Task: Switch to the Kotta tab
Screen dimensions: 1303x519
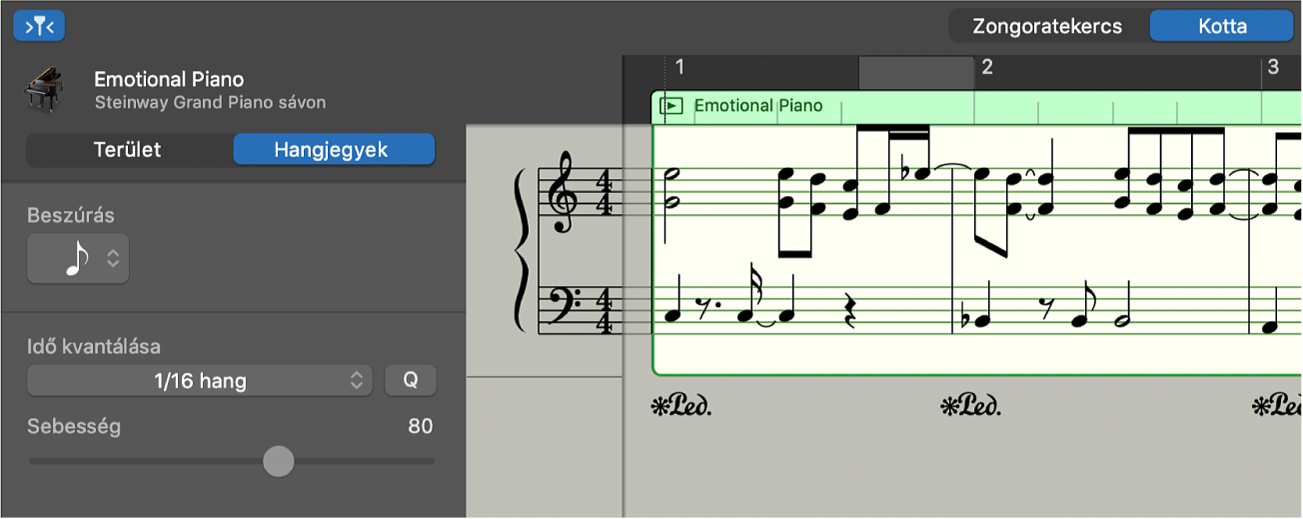Action: coord(1222,27)
